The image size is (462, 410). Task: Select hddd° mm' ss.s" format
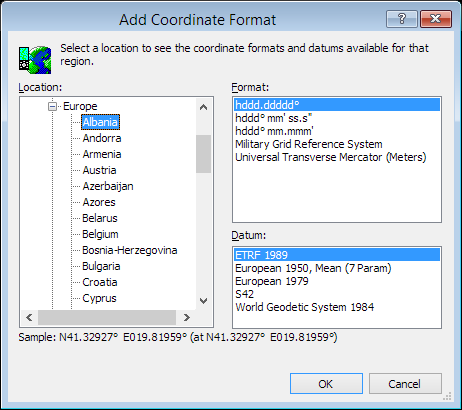pos(337,118)
